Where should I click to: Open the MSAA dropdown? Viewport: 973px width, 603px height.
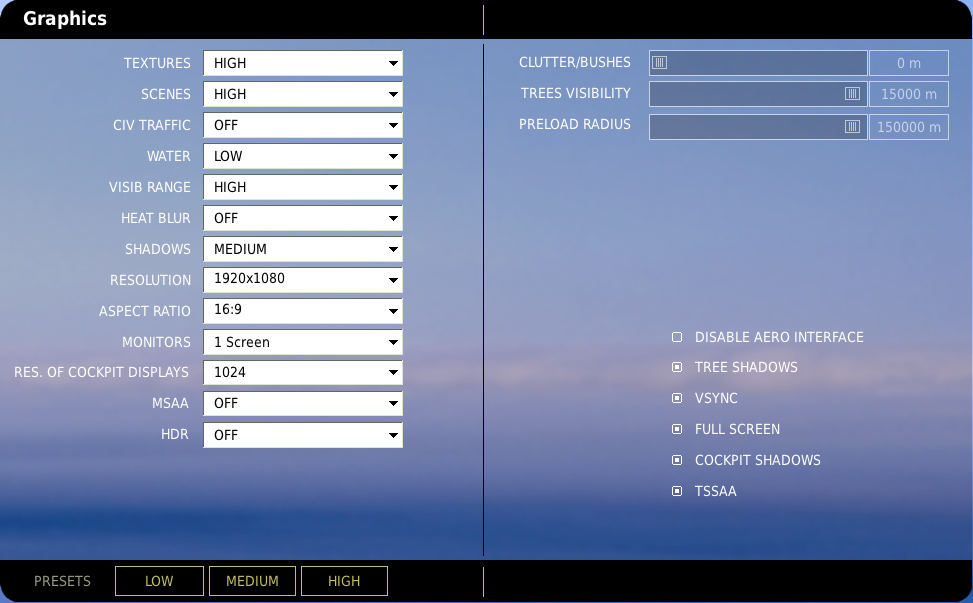click(303, 403)
